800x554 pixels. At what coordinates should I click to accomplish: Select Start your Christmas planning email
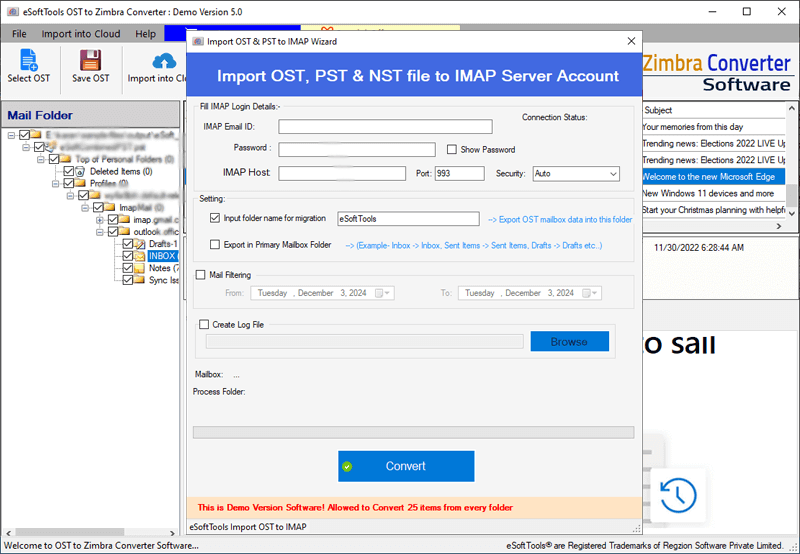click(x=713, y=210)
